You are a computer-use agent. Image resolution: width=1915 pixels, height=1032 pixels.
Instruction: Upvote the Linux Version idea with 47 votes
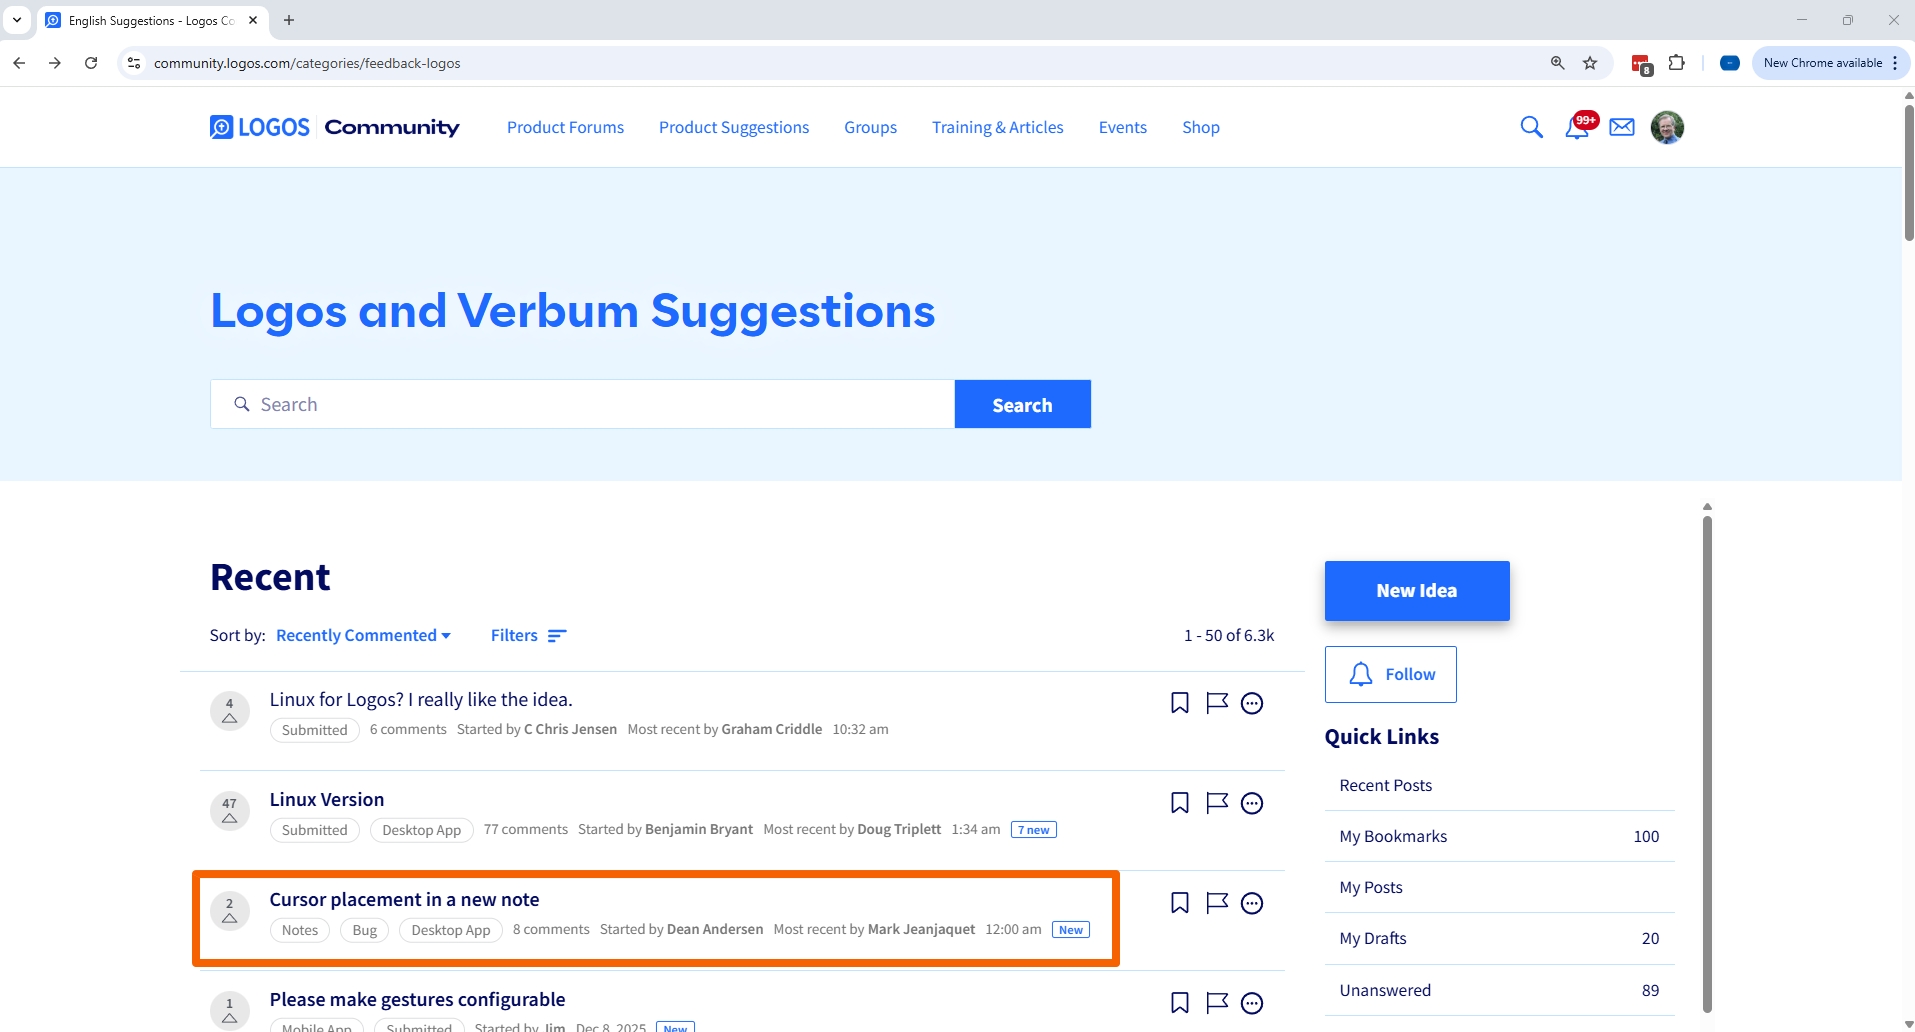tap(230, 811)
